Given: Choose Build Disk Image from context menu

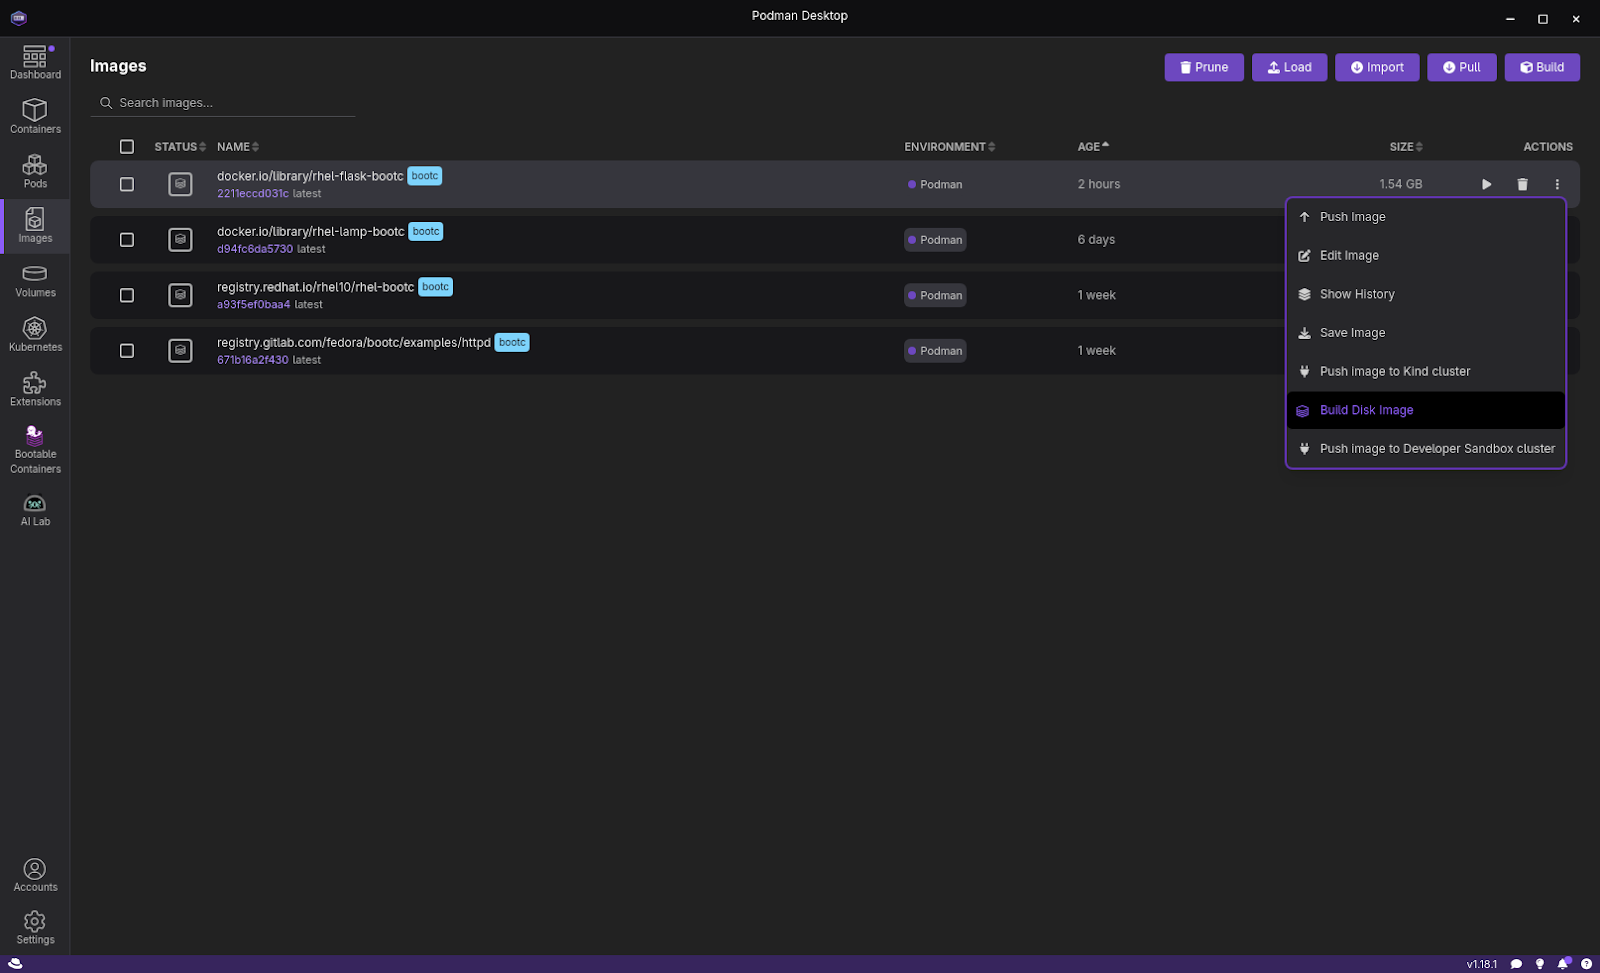Looking at the screenshot, I should coord(1366,410).
